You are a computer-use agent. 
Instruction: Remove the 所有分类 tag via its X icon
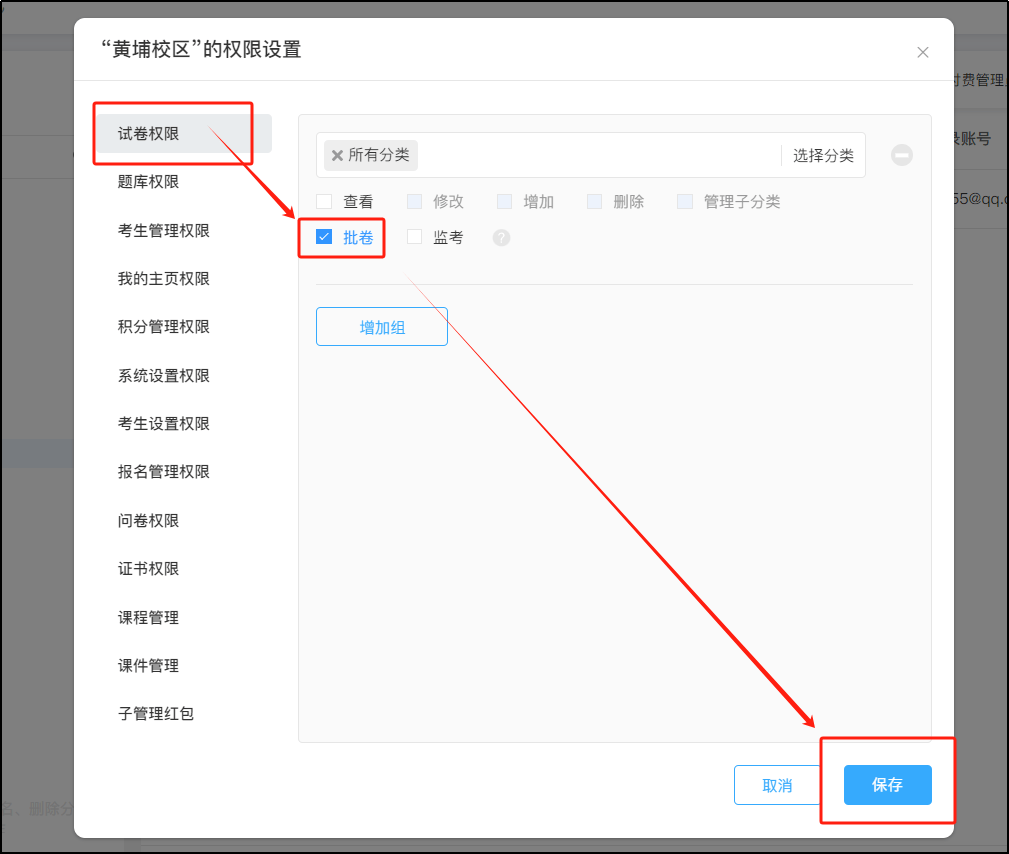point(337,156)
